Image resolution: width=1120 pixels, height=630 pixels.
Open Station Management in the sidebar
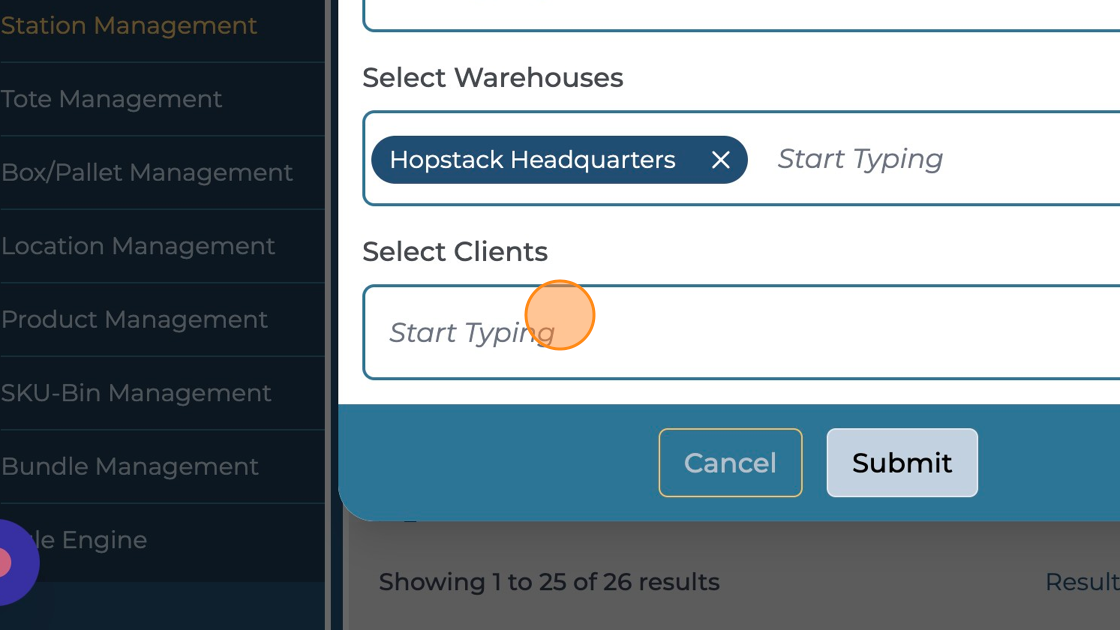click(129, 26)
